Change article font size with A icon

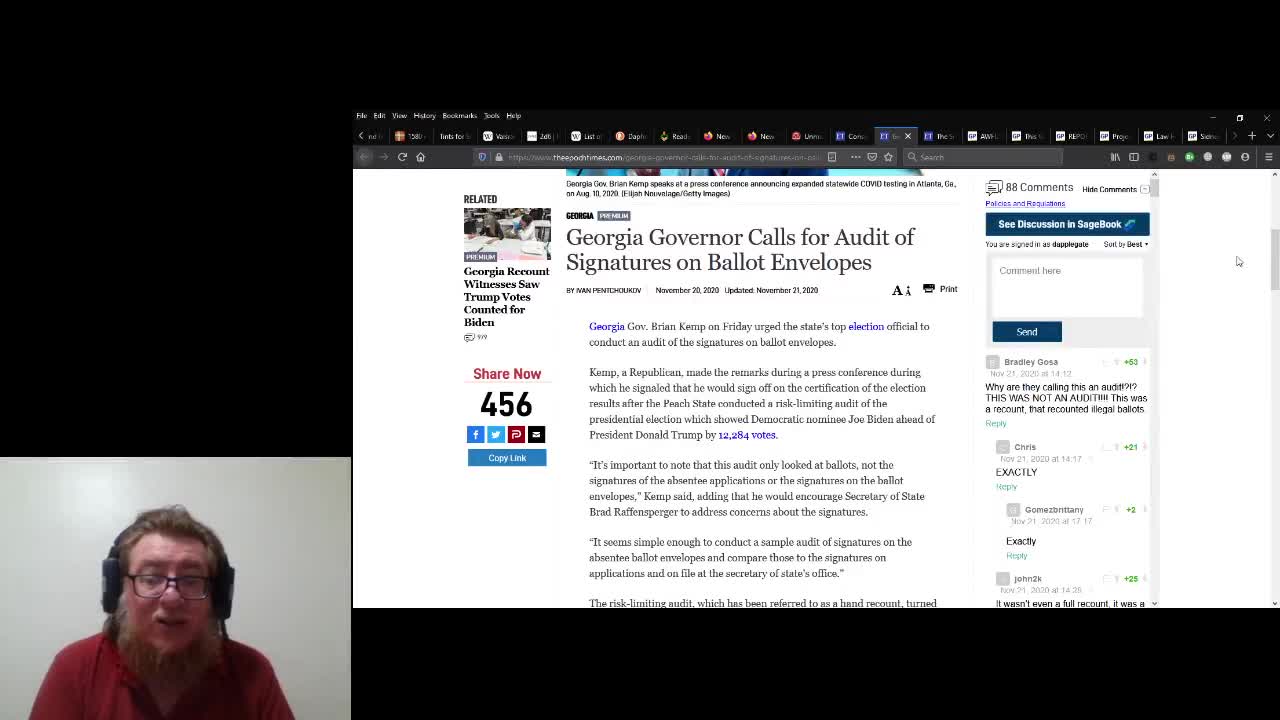(901, 290)
